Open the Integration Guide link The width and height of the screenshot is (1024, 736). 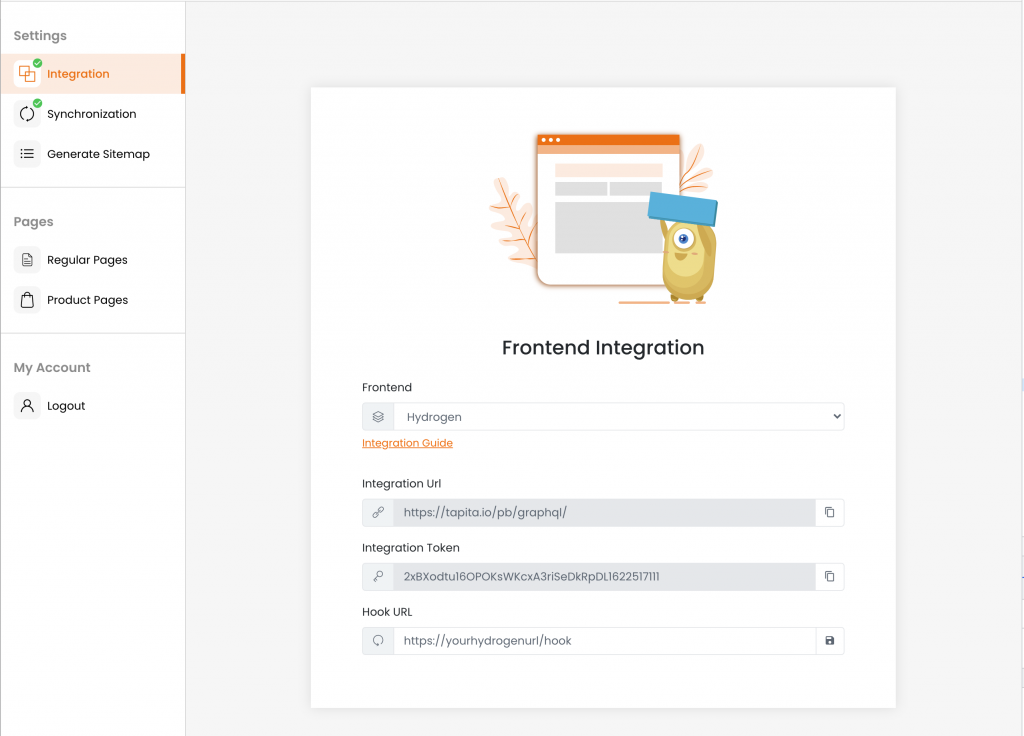[407, 443]
